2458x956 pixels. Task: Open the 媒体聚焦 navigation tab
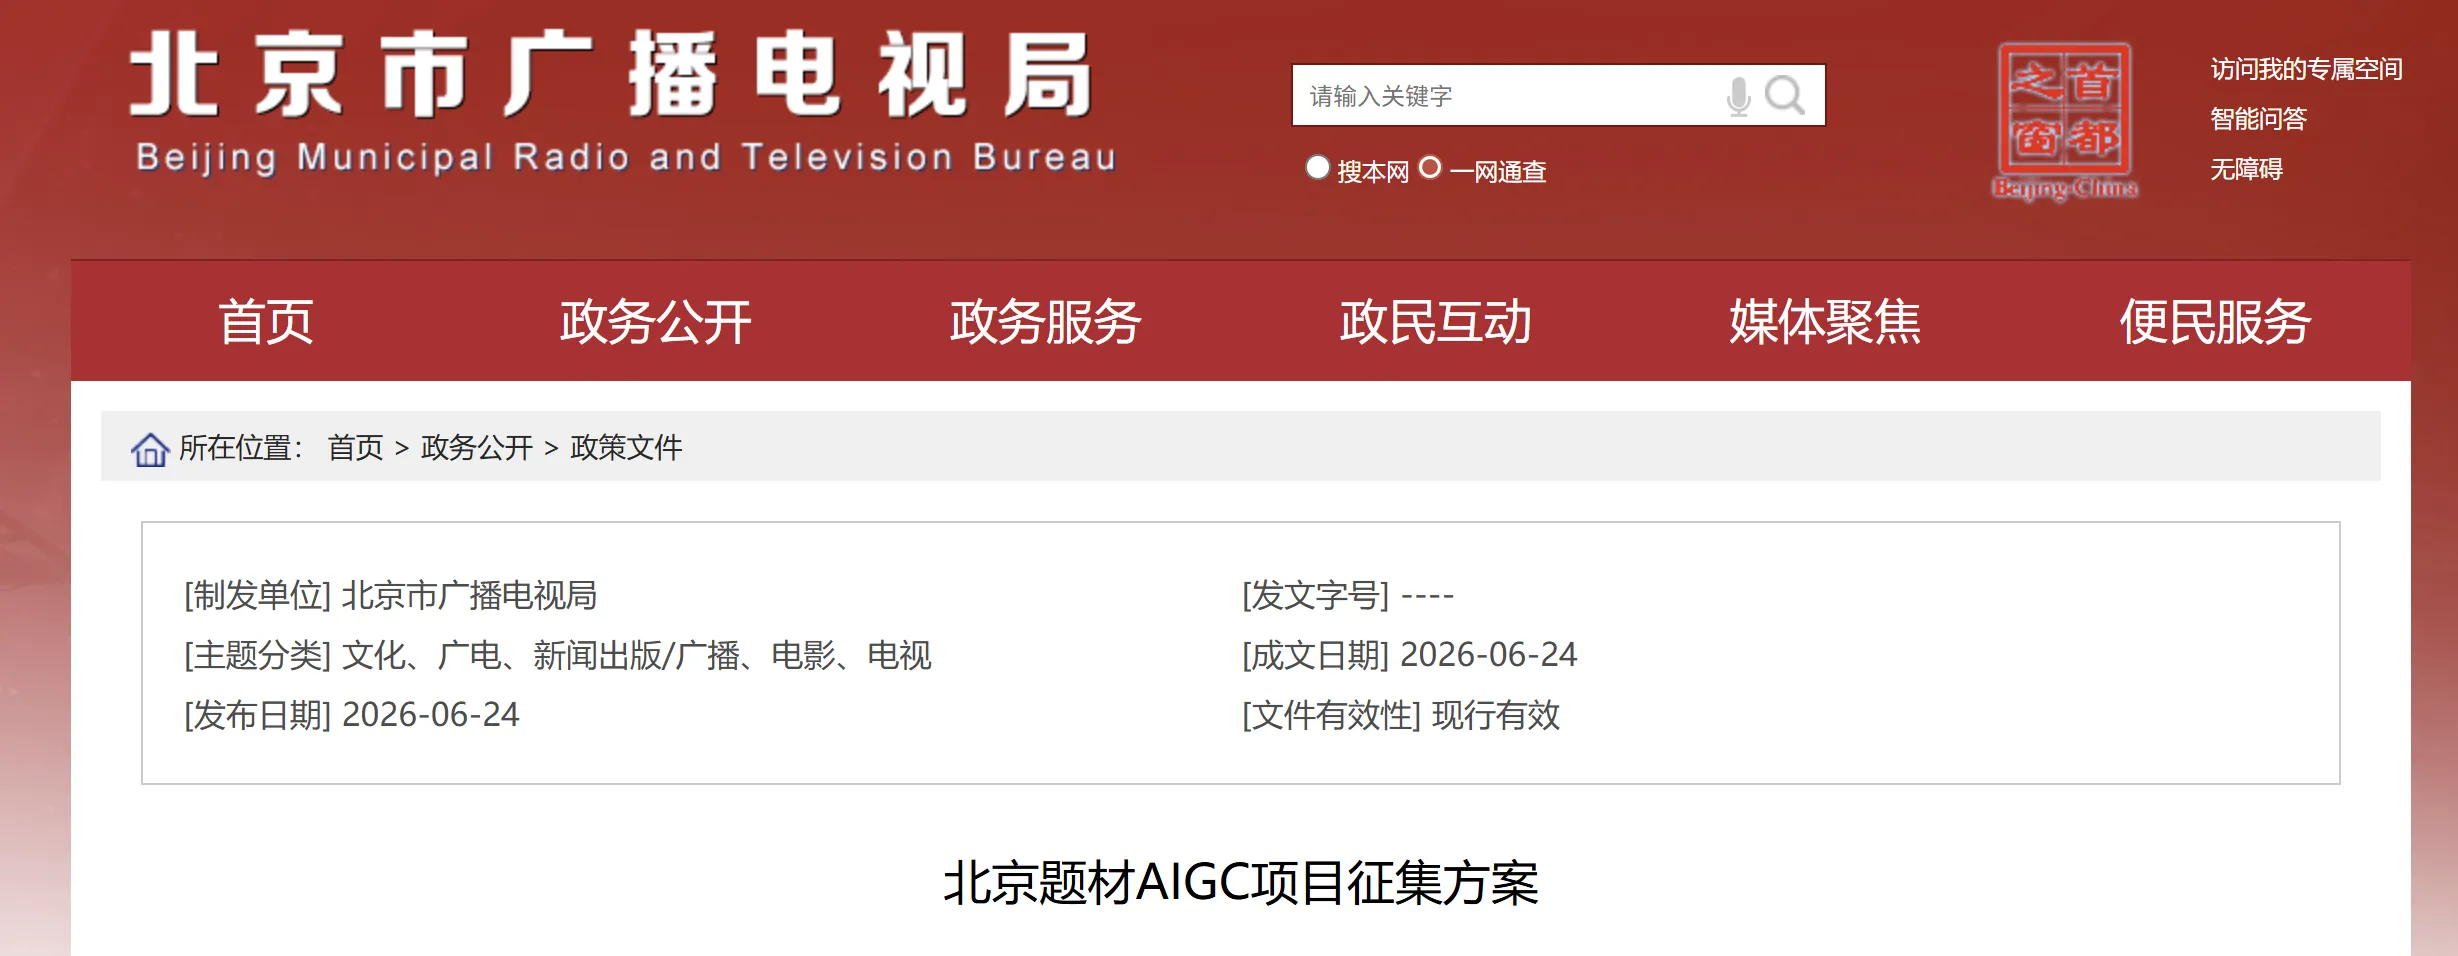pos(1826,321)
